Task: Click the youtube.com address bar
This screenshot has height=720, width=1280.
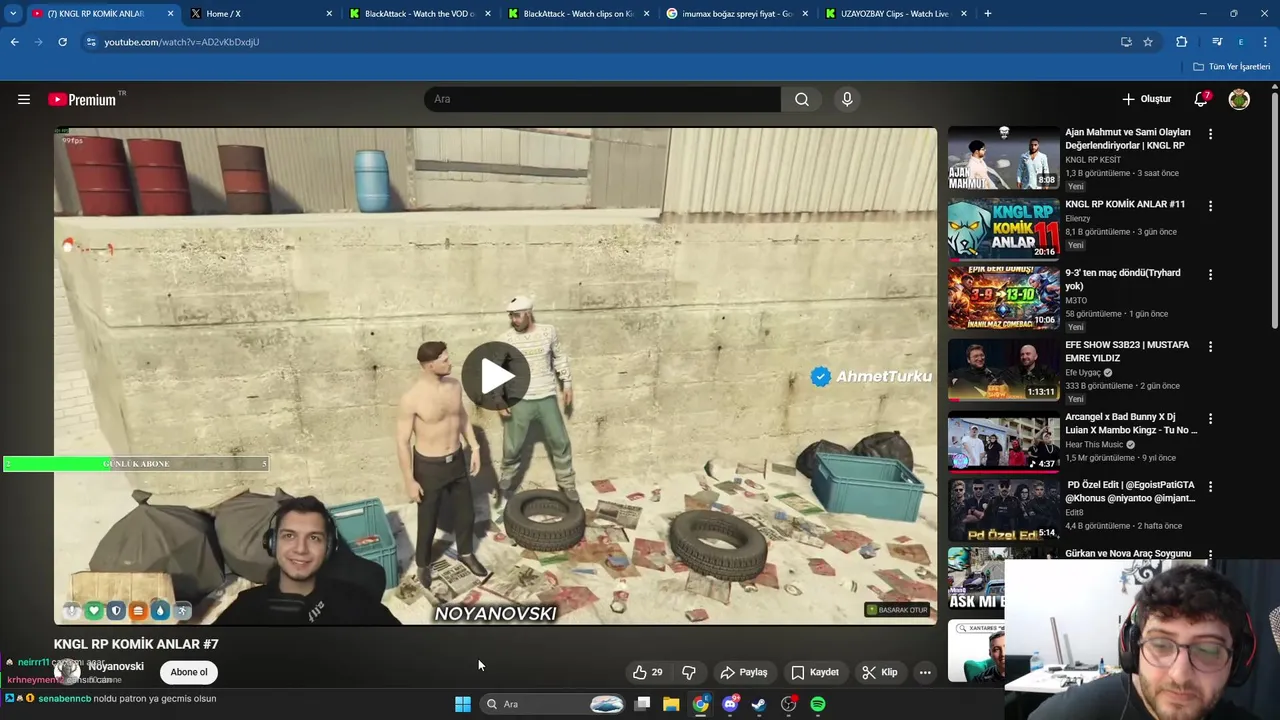Action: coord(600,42)
